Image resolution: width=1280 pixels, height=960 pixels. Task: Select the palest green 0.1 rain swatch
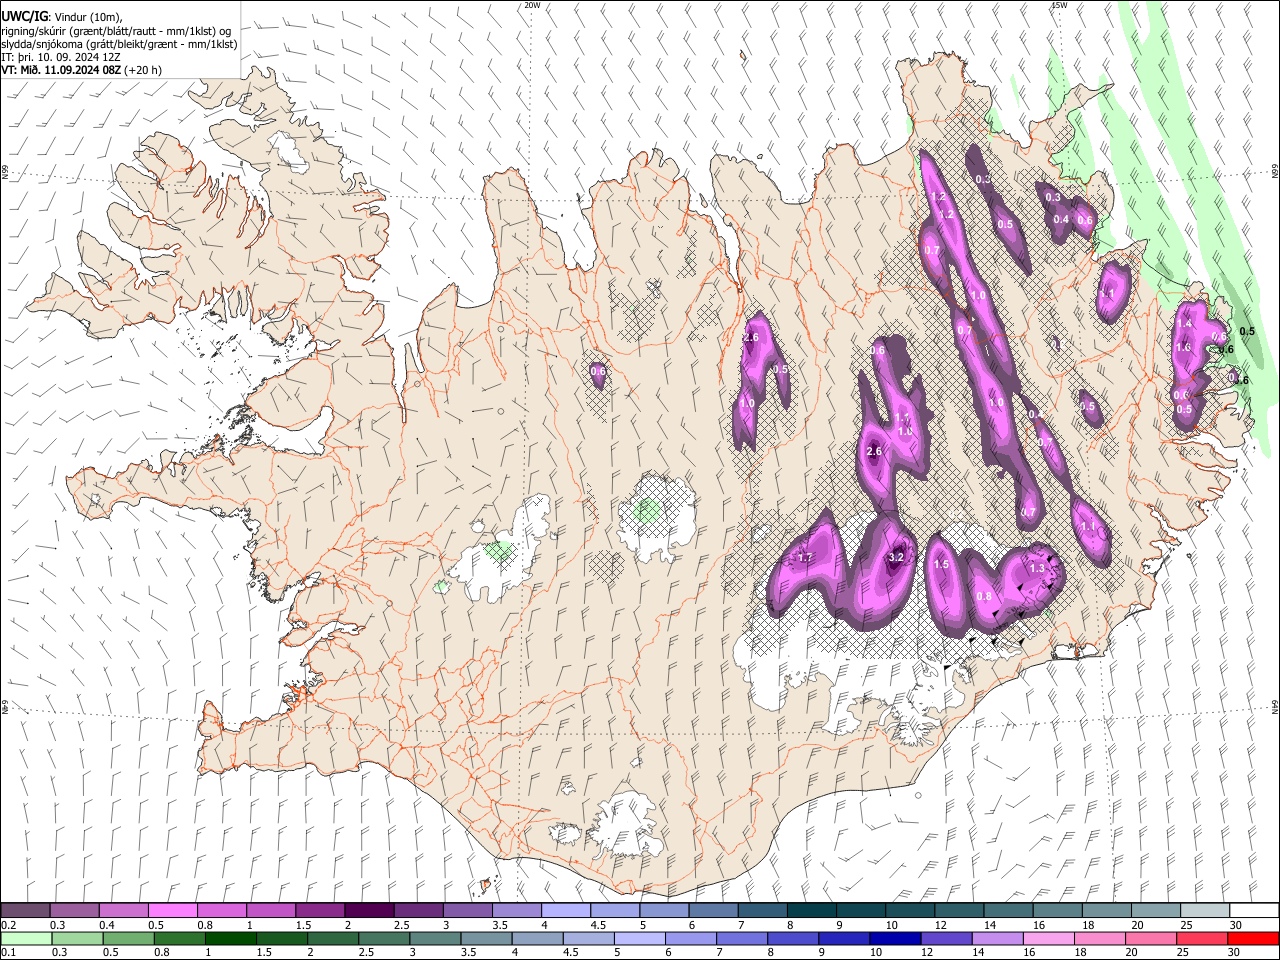[26, 938]
